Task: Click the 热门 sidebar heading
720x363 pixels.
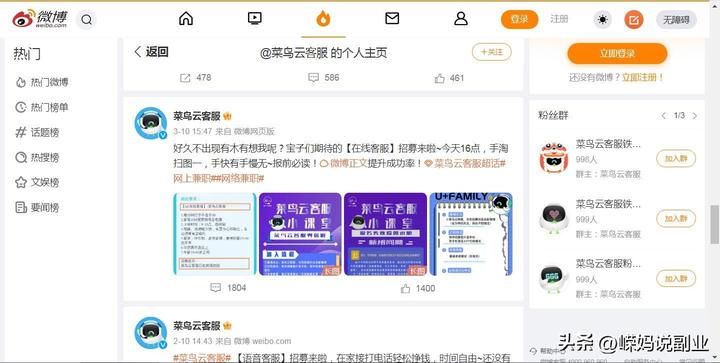Action: (27, 54)
